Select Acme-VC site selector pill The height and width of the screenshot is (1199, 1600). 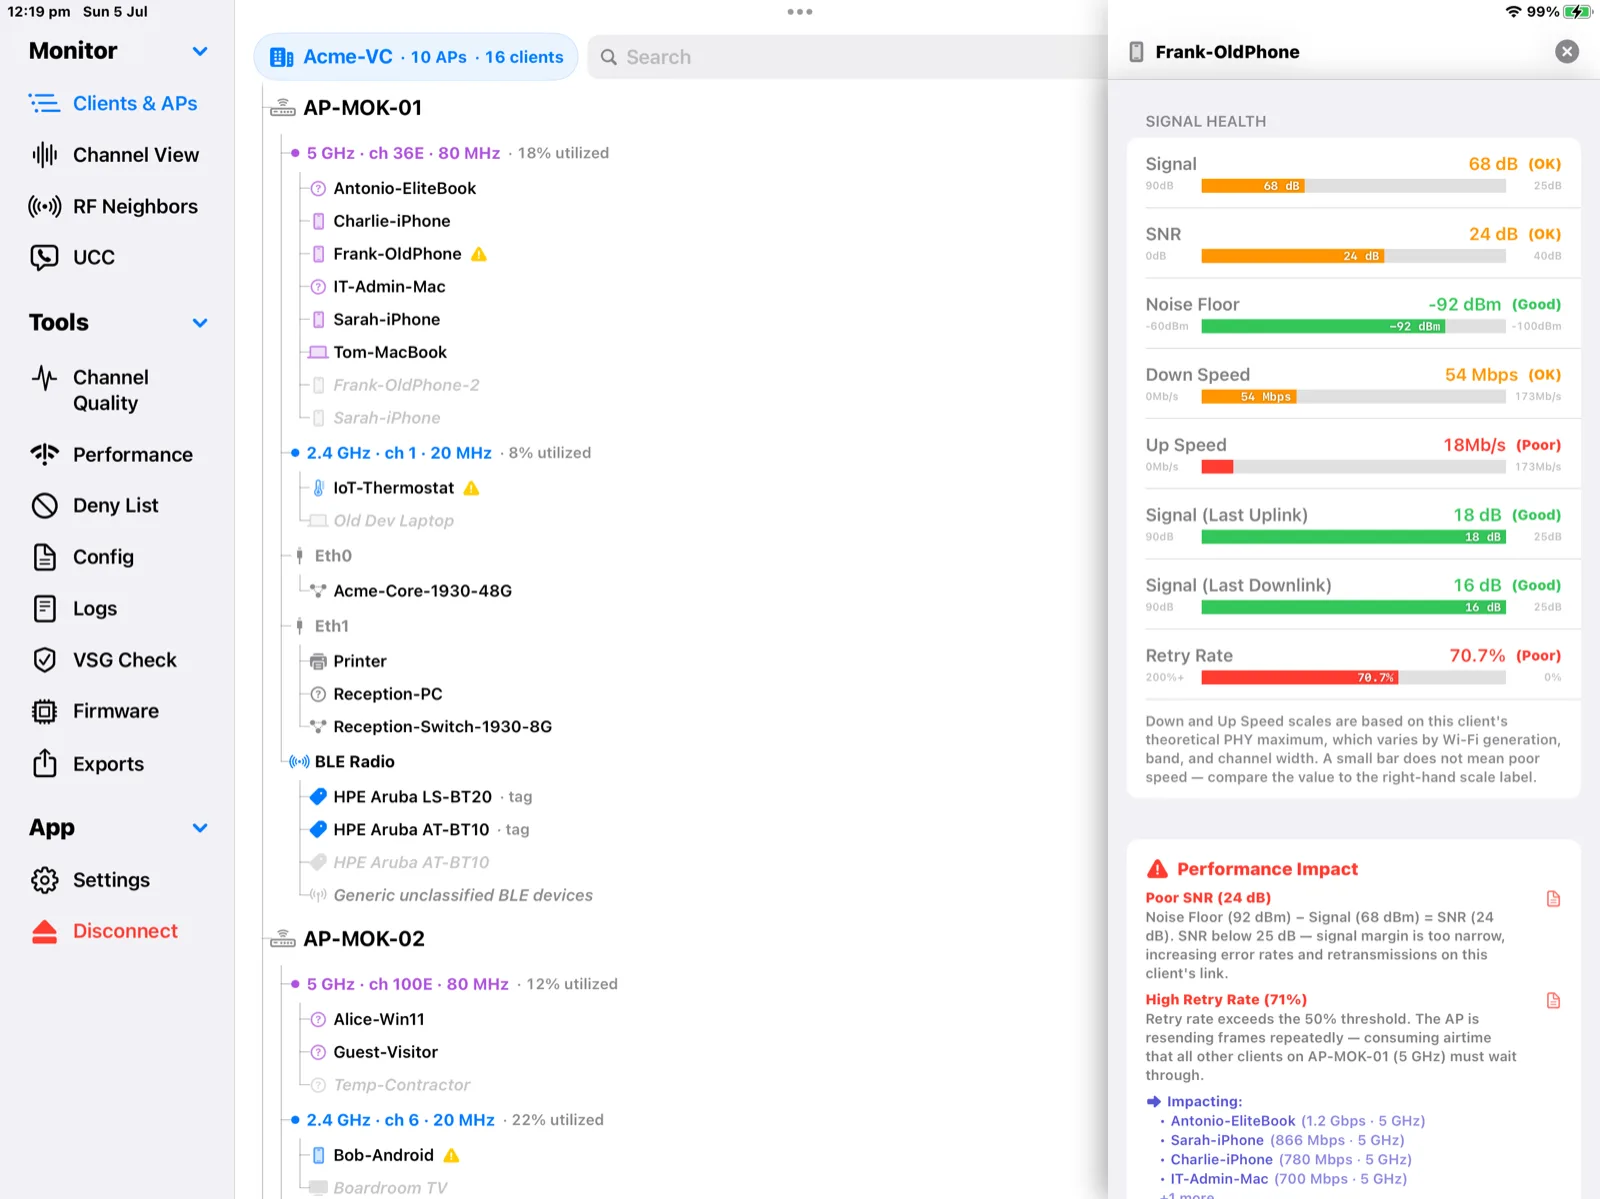coord(416,57)
